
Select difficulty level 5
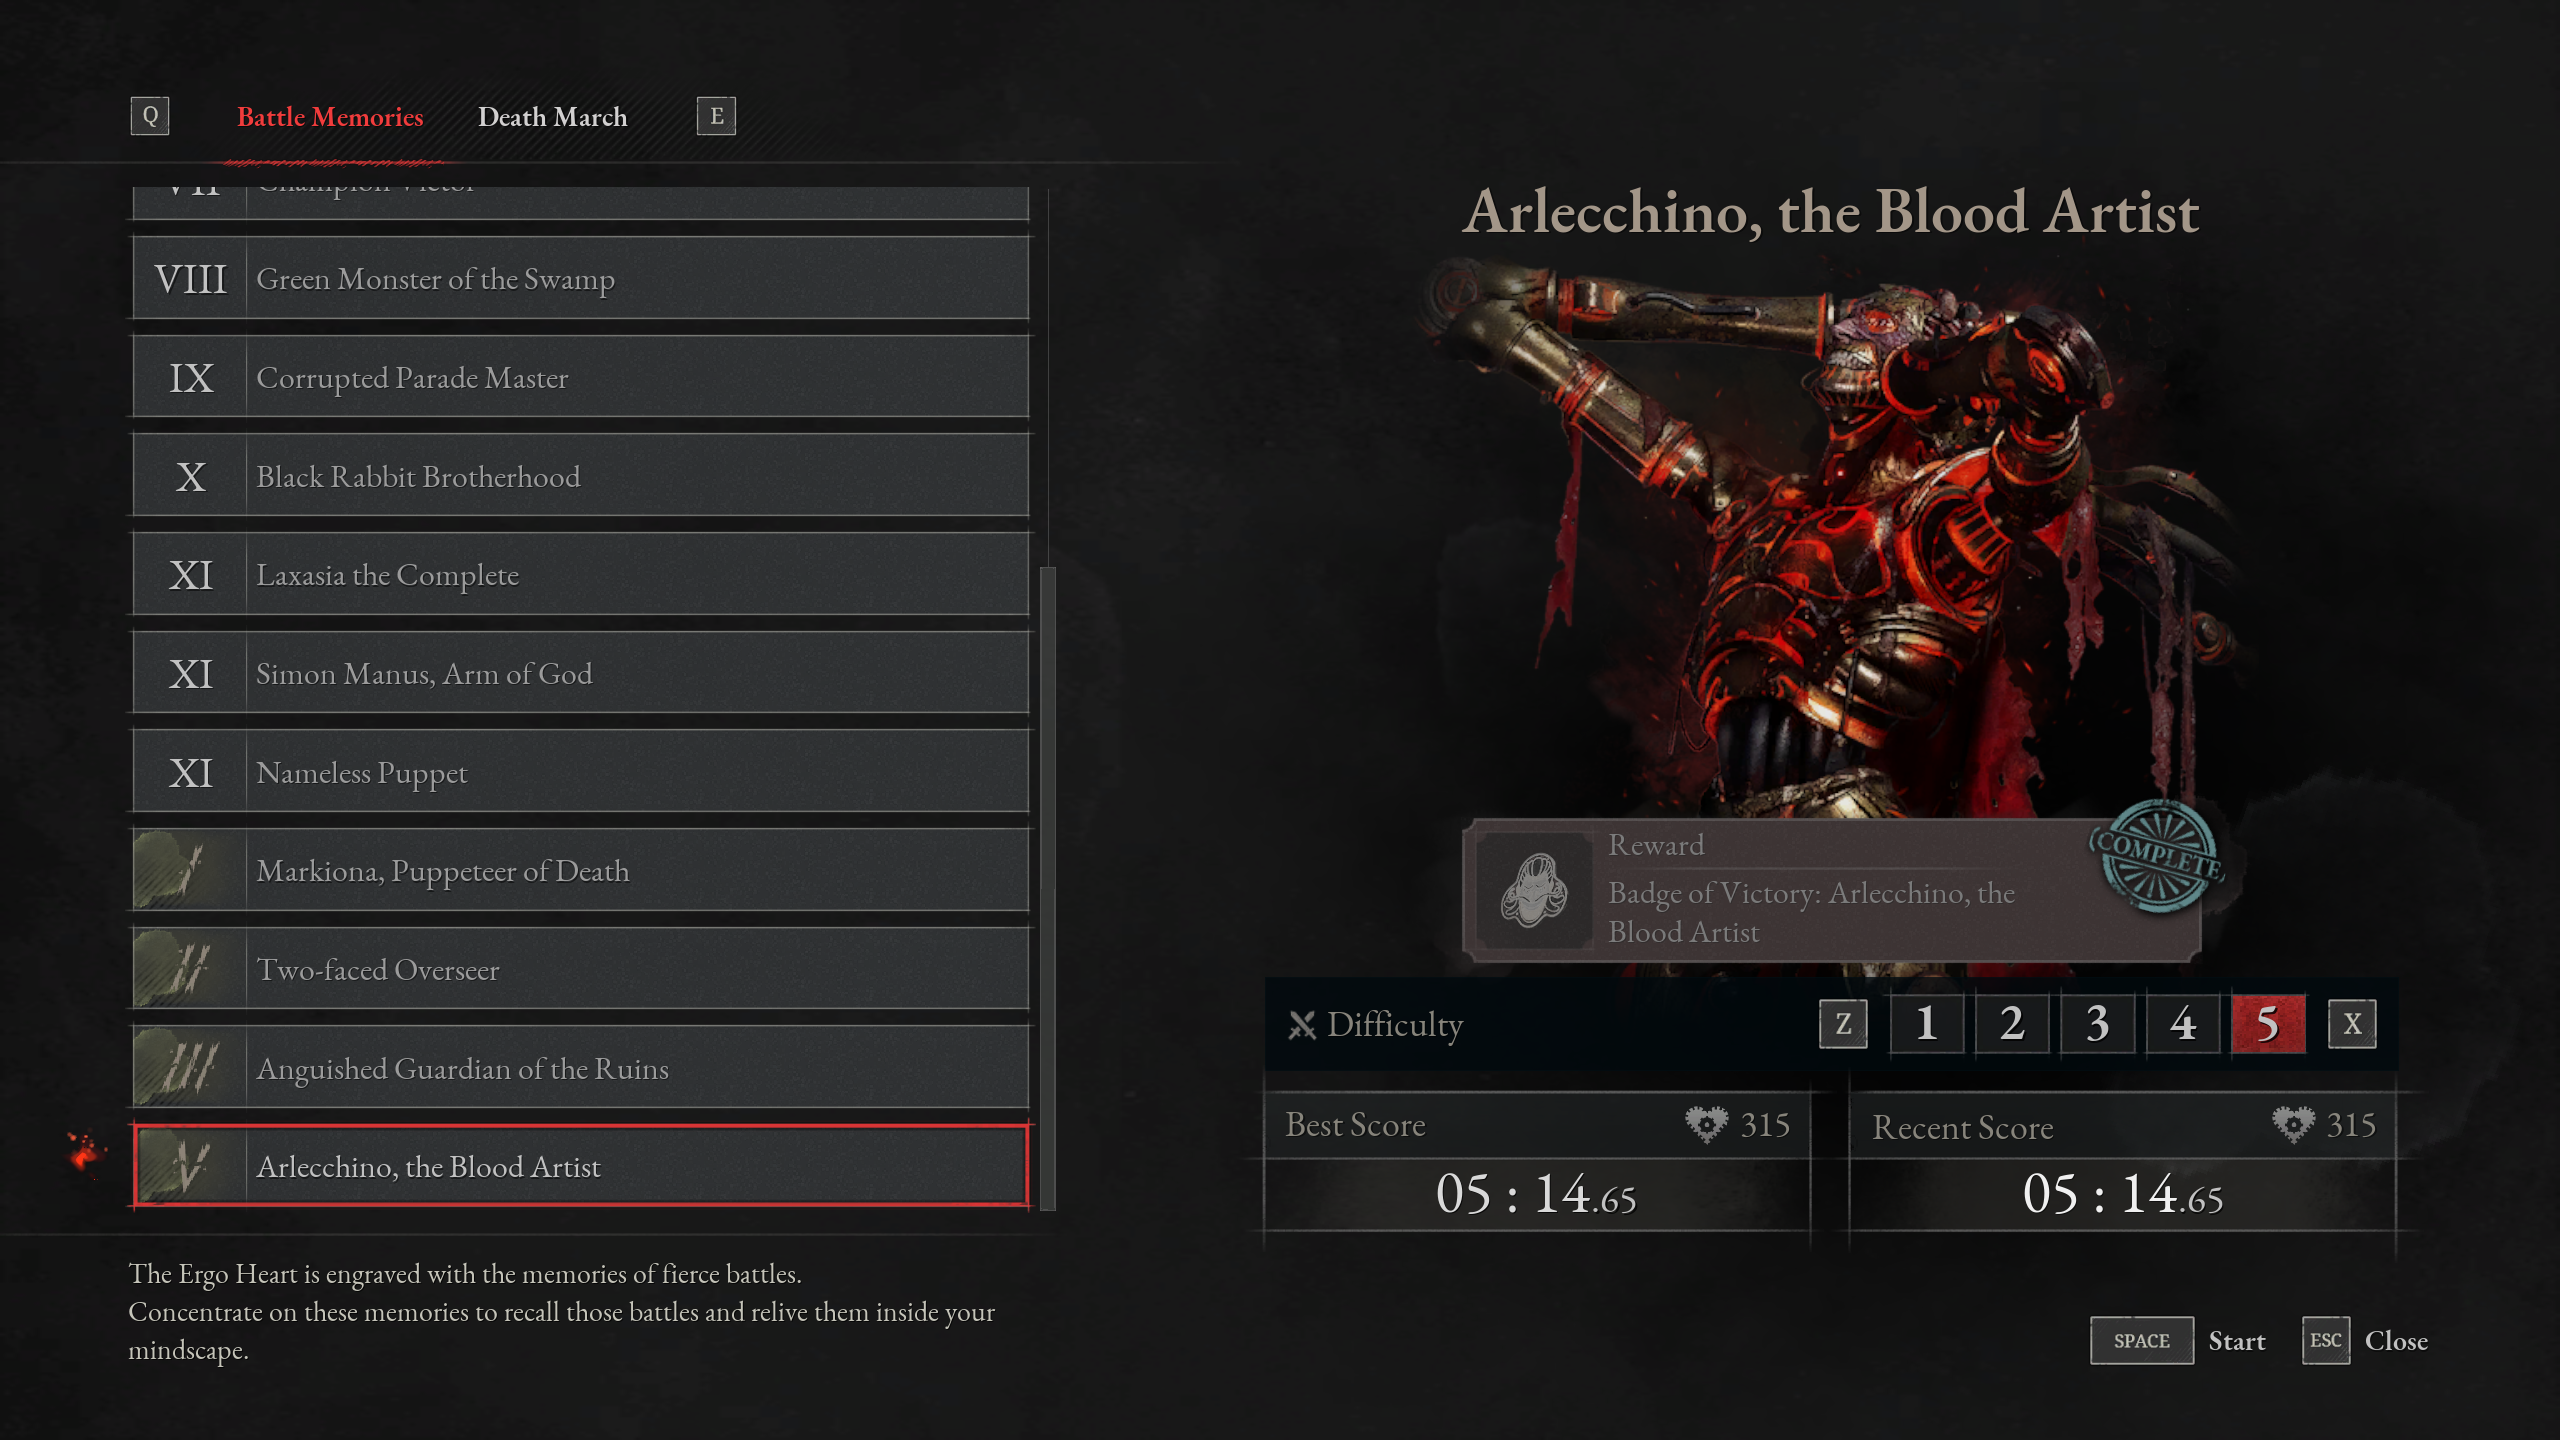2268,1024
